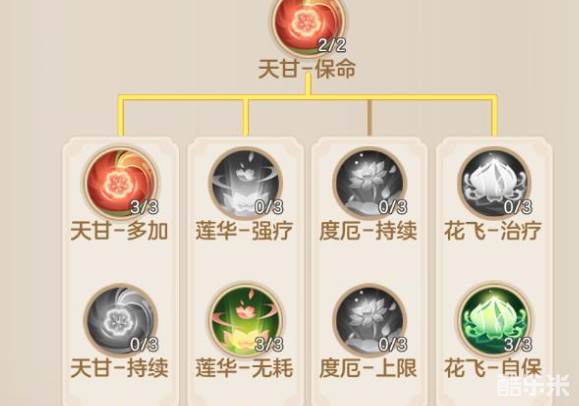This screenshot has width=579, height=406.
Task: Select the 天甘-保命 root skill icon
Action: pyautogui.click(x=309, y=25)
